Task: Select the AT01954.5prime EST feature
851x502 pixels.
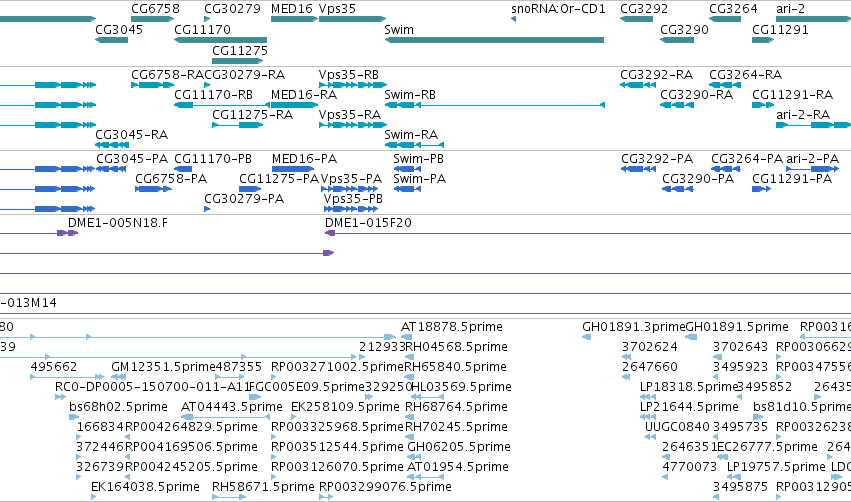Action: (426, 477)
